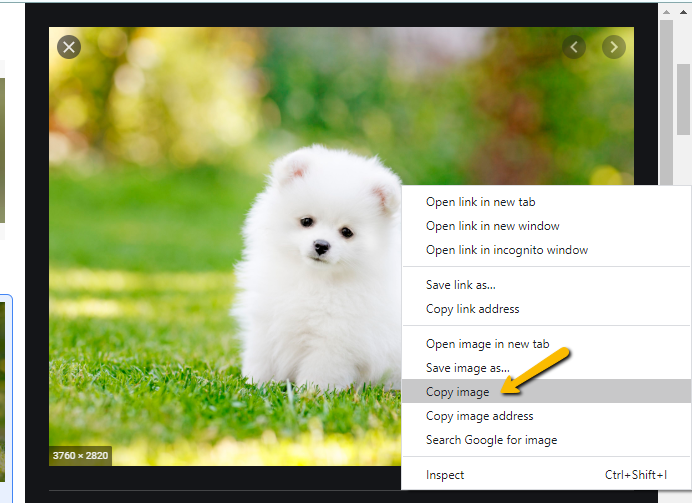This screenshot has height=503, width=692.
Task: Choose "Search Google for image"
Action: 491,440
